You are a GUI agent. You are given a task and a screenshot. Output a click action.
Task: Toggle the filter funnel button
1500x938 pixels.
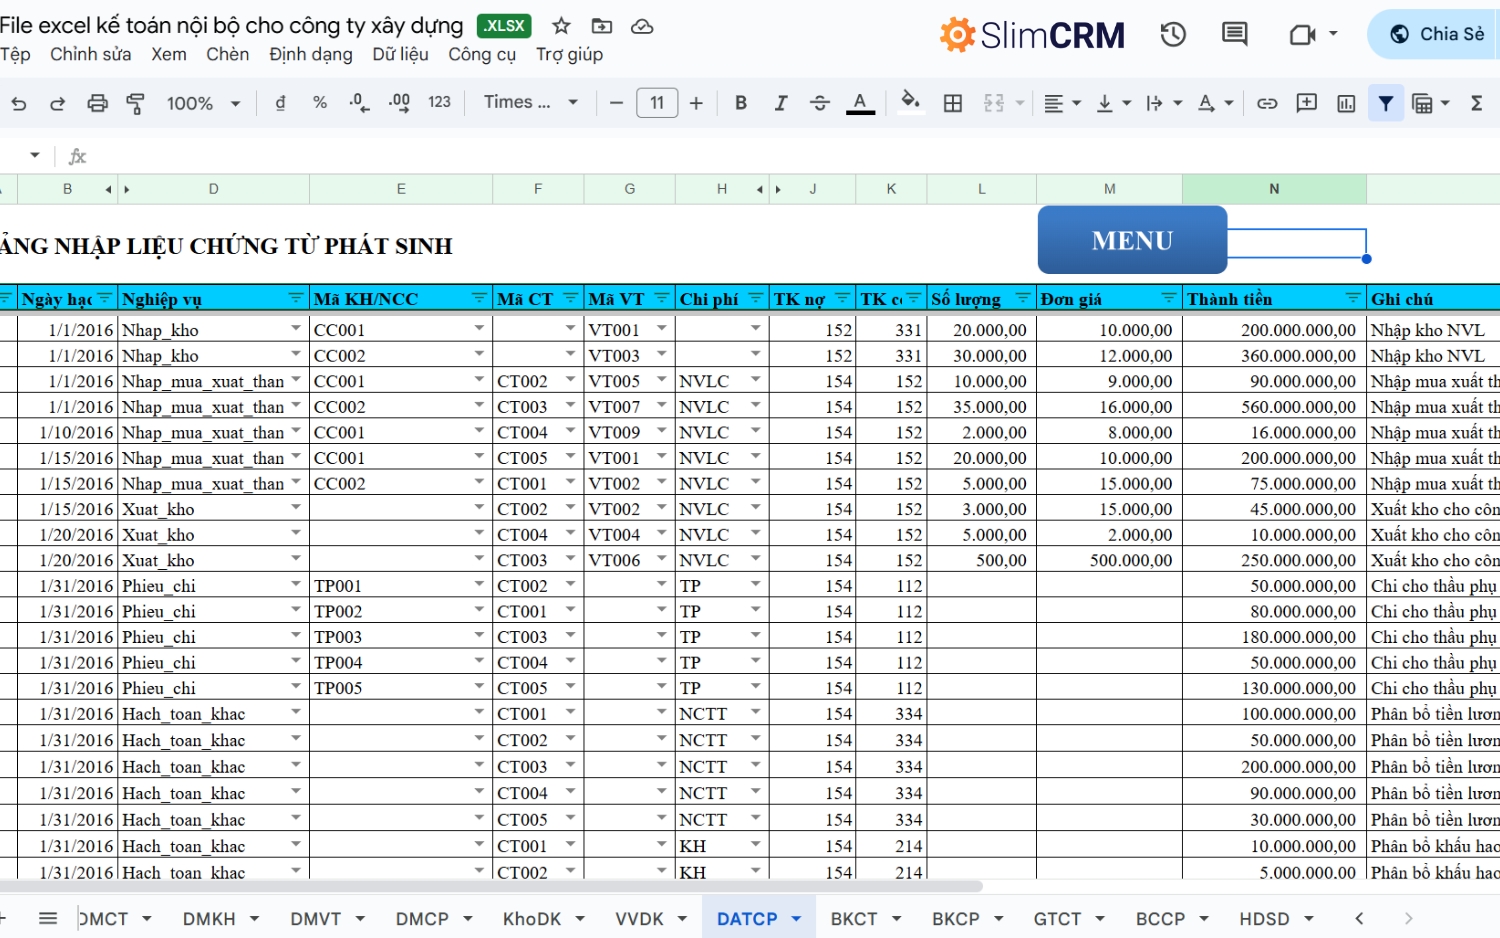coord(1386,102)
